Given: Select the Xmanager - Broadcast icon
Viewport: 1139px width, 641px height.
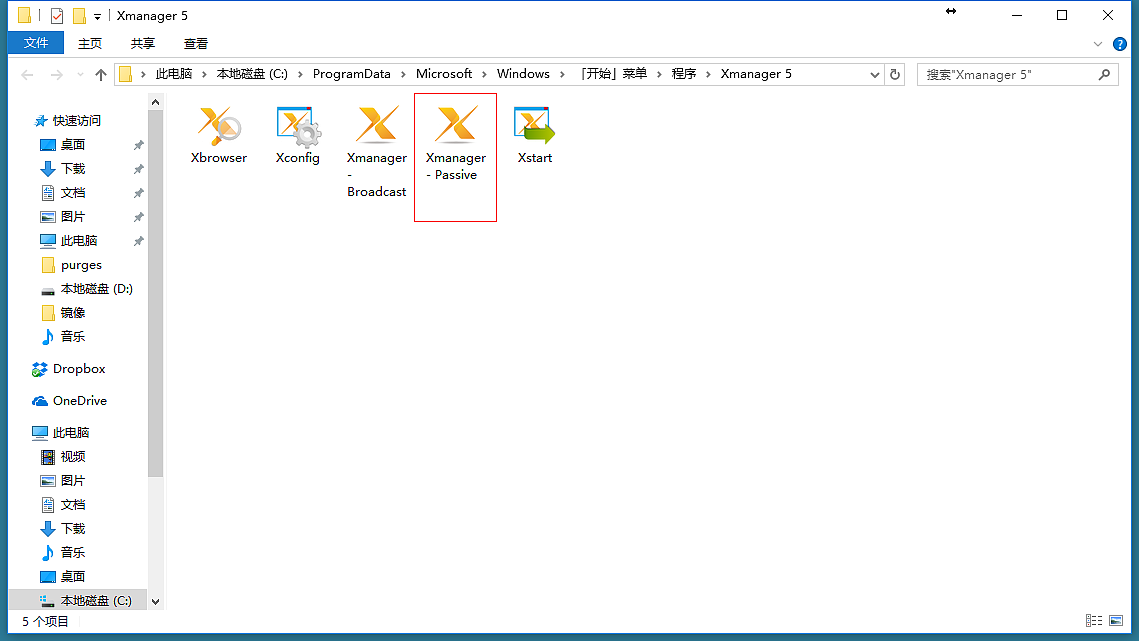Looking at the screenshot, I should 377,127.
